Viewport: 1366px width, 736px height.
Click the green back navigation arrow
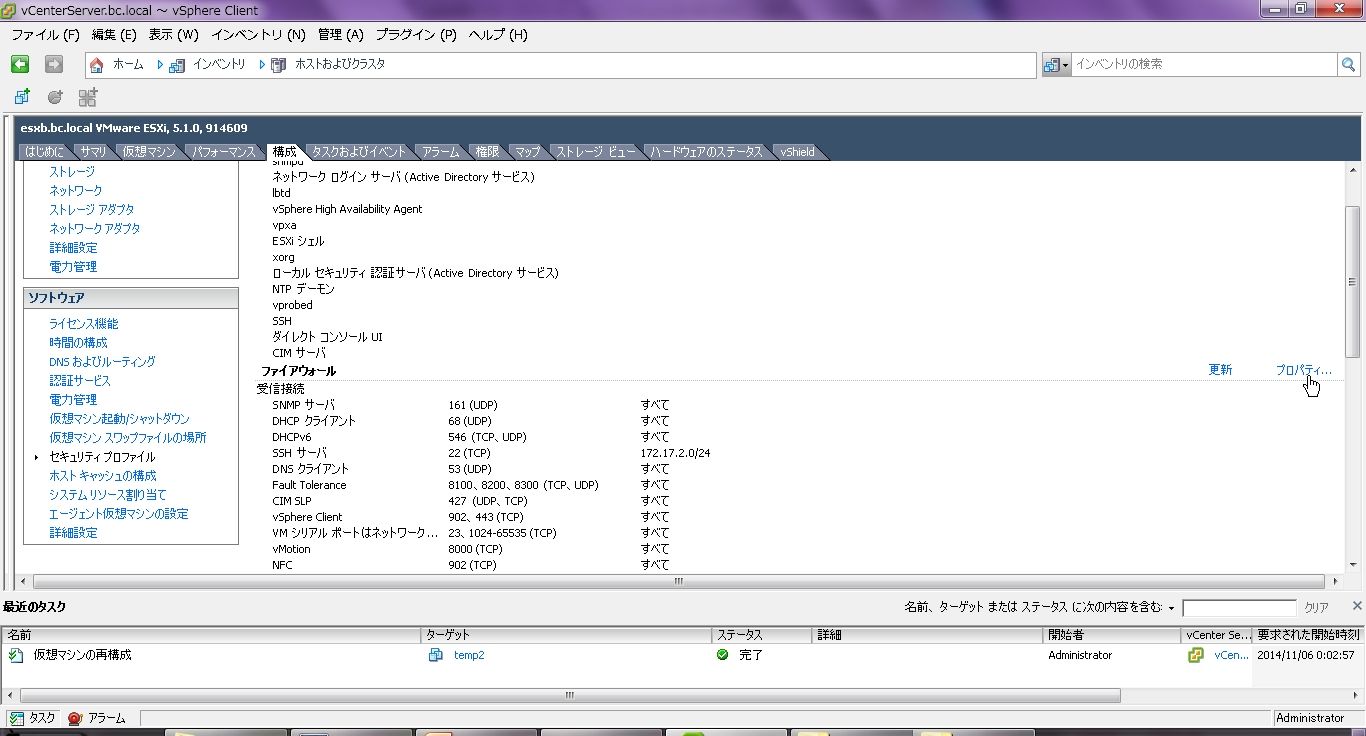tap(20, 64)
